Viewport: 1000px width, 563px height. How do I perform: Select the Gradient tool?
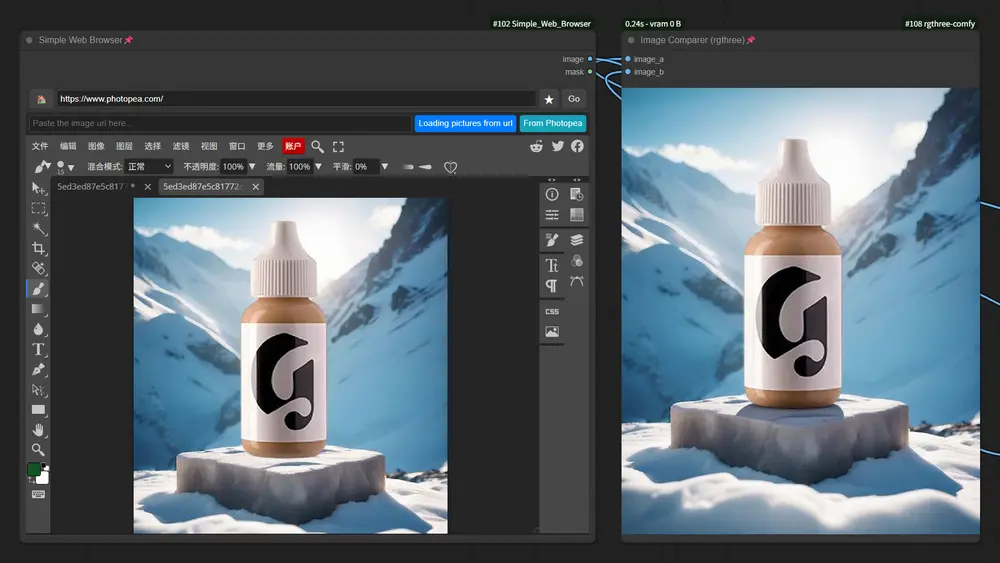tap(39, 309)
